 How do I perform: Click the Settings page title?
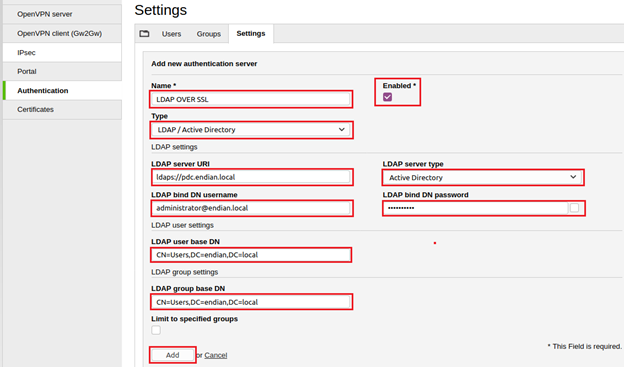(x=160, y=10)
